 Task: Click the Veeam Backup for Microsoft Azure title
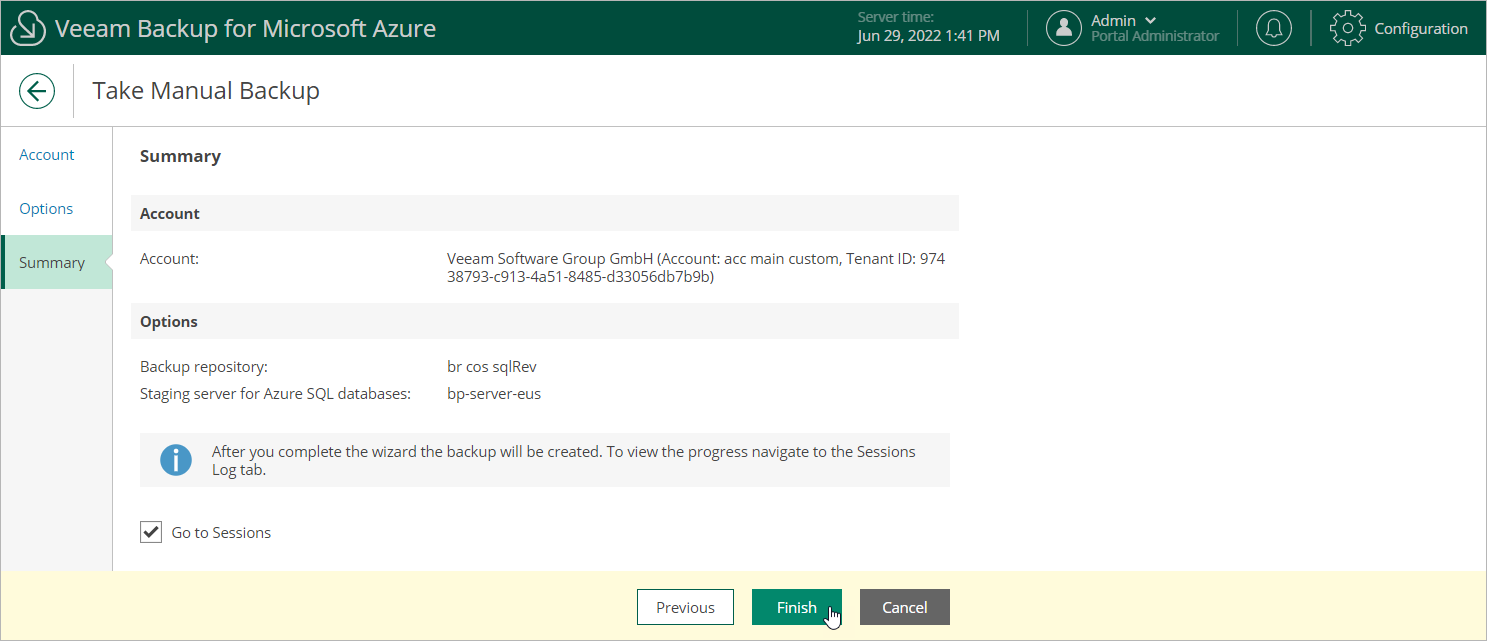[245, 28]
